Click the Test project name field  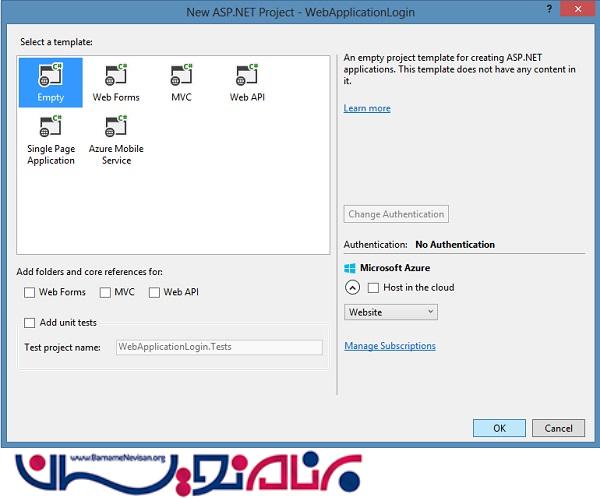point(219,347)
